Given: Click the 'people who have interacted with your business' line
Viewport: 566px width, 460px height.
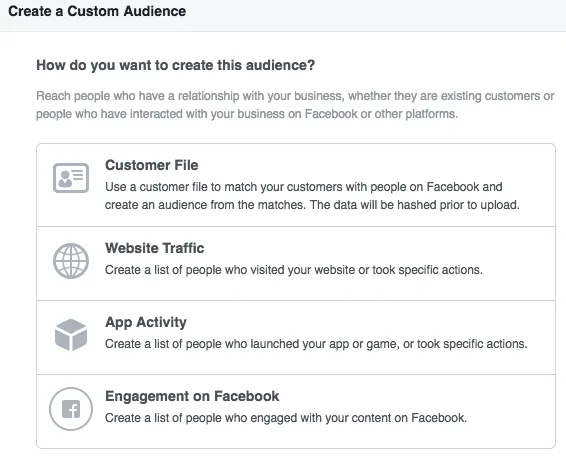Looking at the screenshot, I should (247, 114).
